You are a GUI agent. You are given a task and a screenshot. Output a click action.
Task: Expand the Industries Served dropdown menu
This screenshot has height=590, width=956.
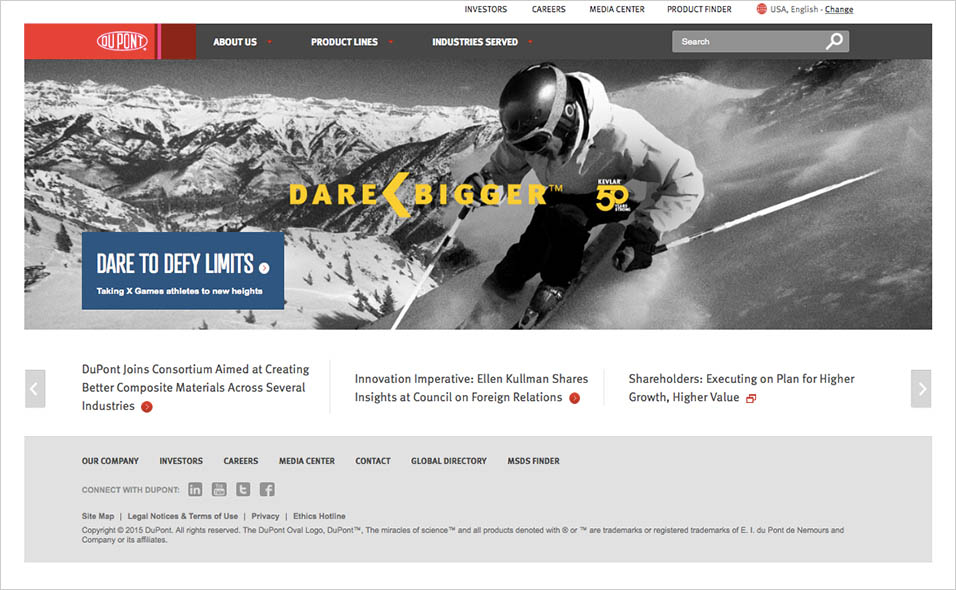coord(481,42)
